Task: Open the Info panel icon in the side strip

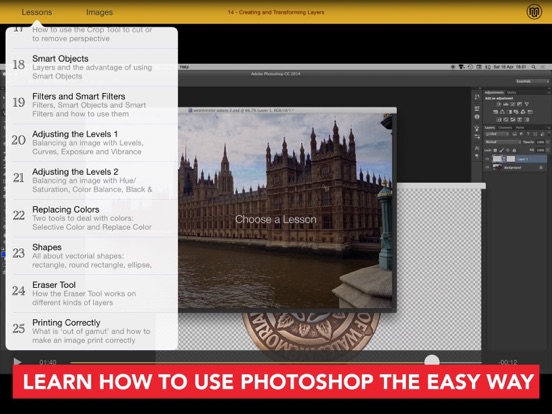Action: pyautogui.click(x=477, y=117)
